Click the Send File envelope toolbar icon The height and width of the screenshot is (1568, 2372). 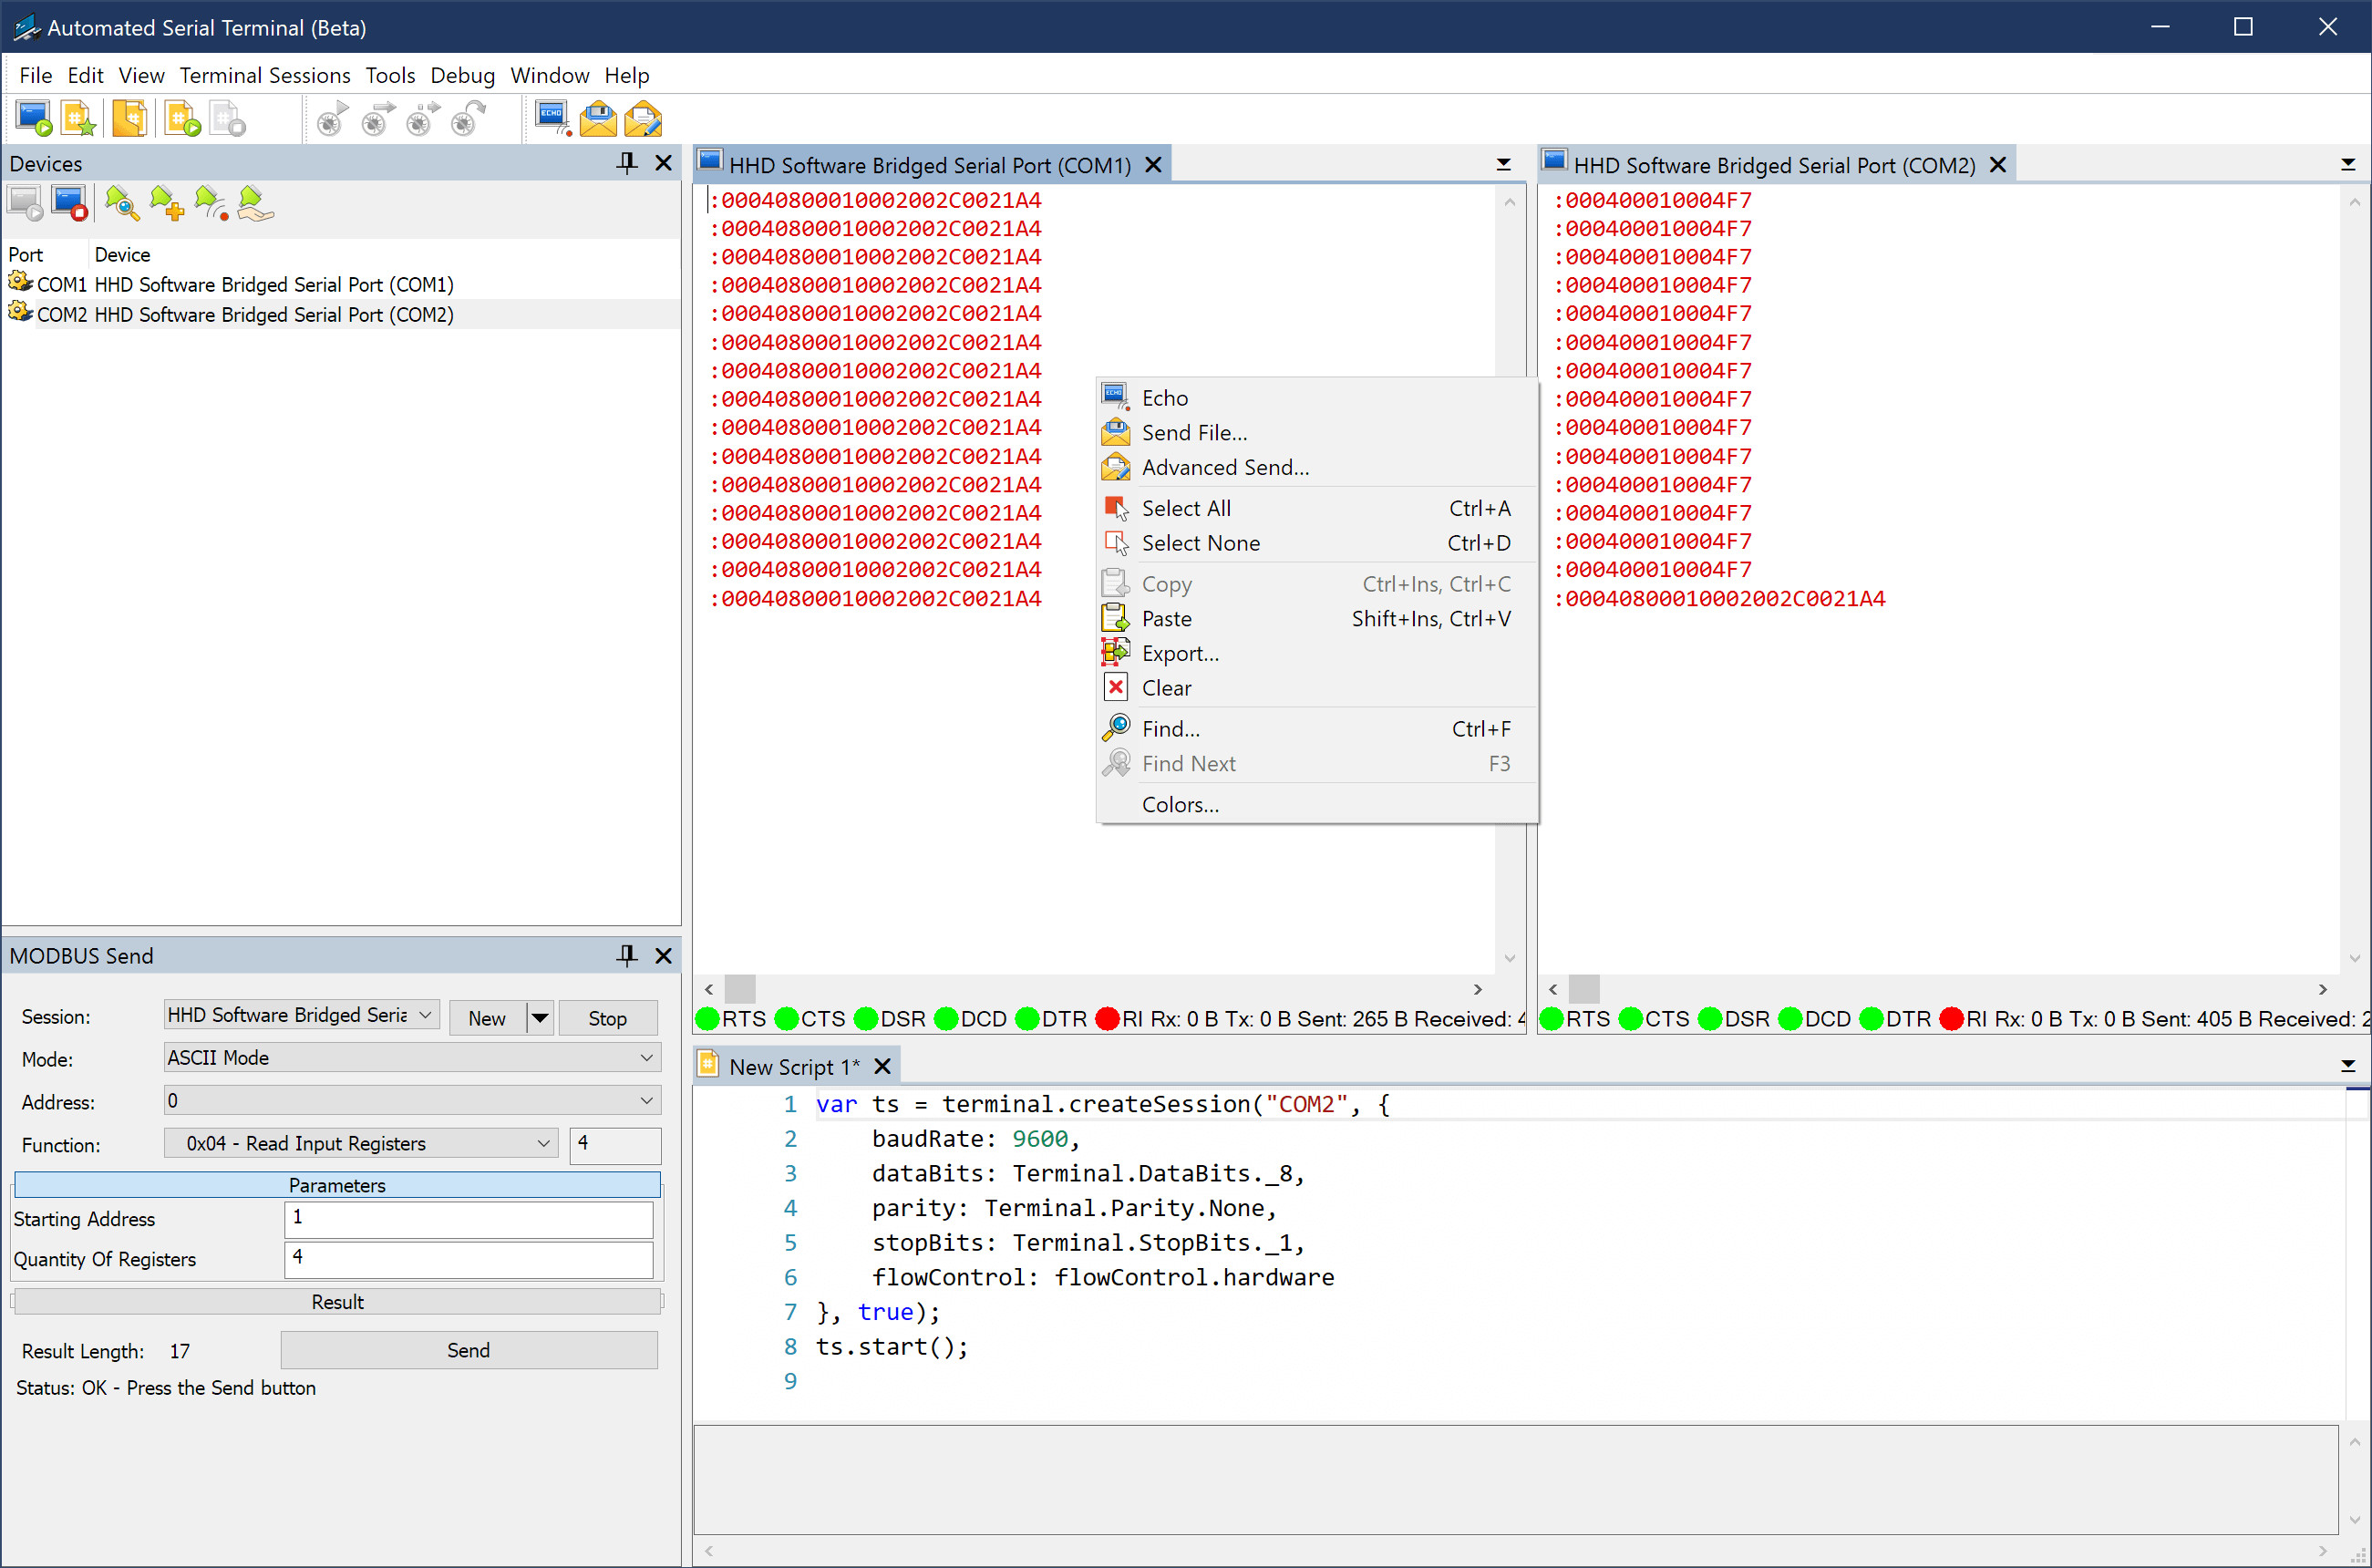598,119
